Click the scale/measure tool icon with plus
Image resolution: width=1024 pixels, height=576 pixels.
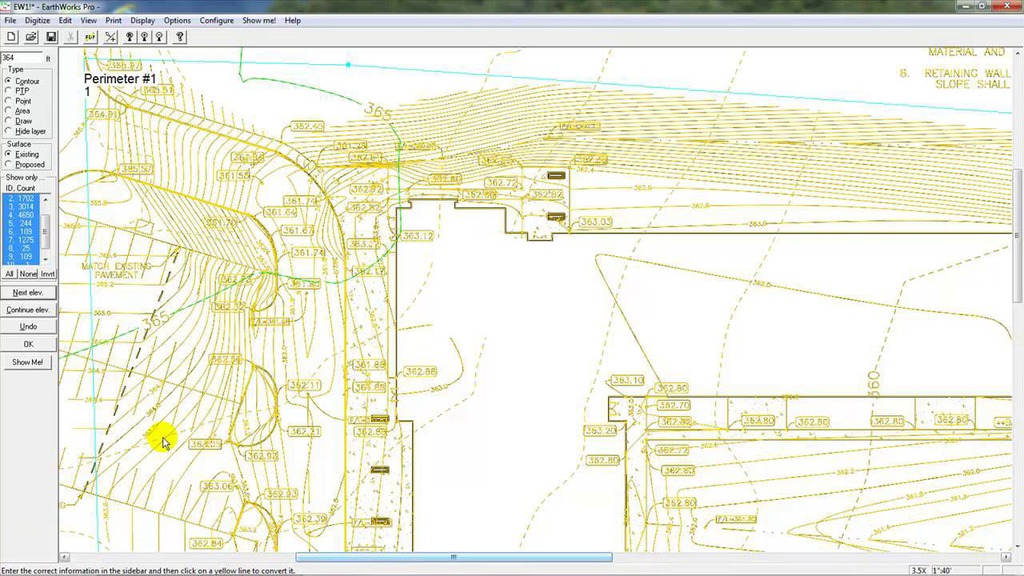pyautogui.click(x=110, y=37)
